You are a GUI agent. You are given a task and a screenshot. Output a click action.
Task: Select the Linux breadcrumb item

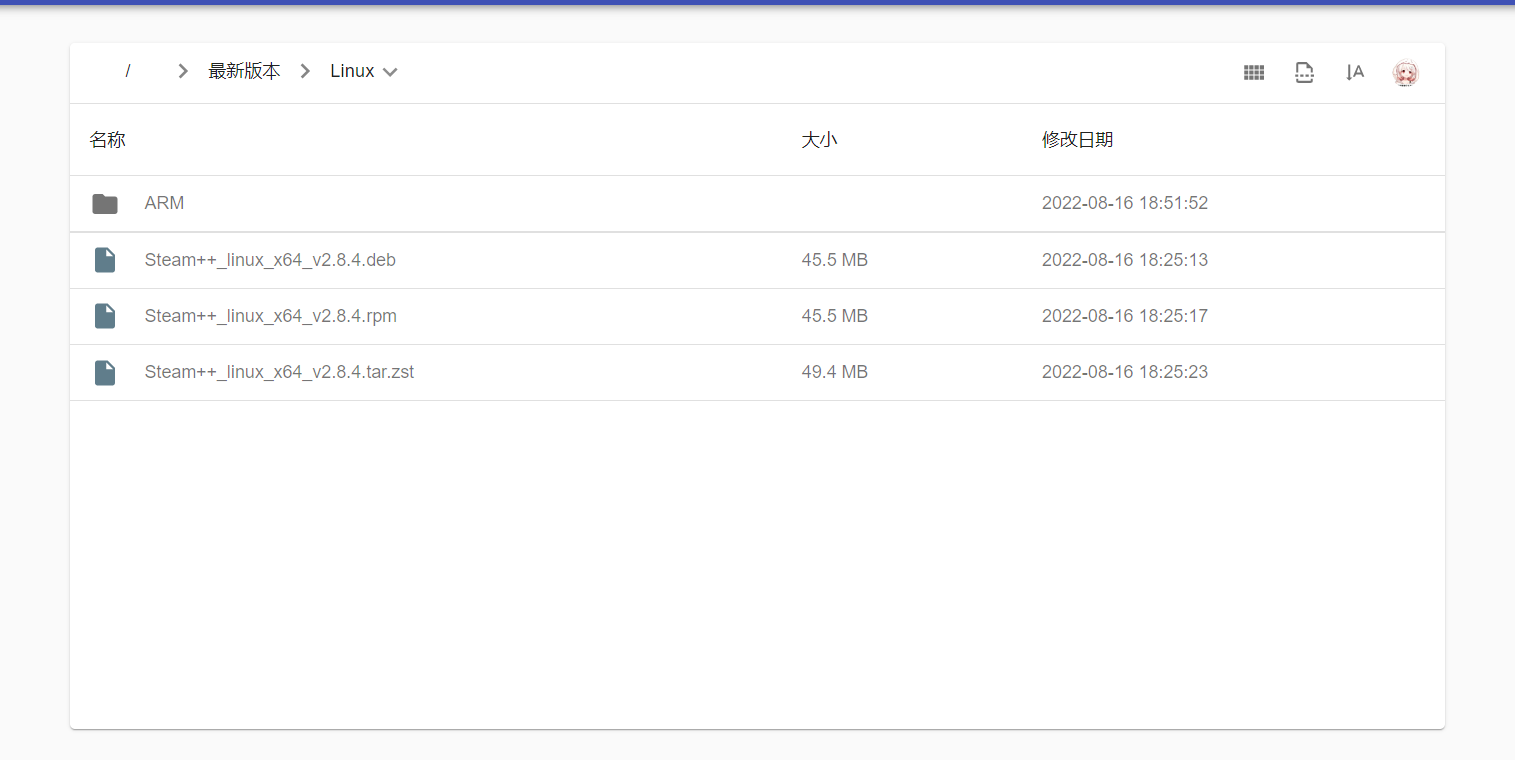352,71
